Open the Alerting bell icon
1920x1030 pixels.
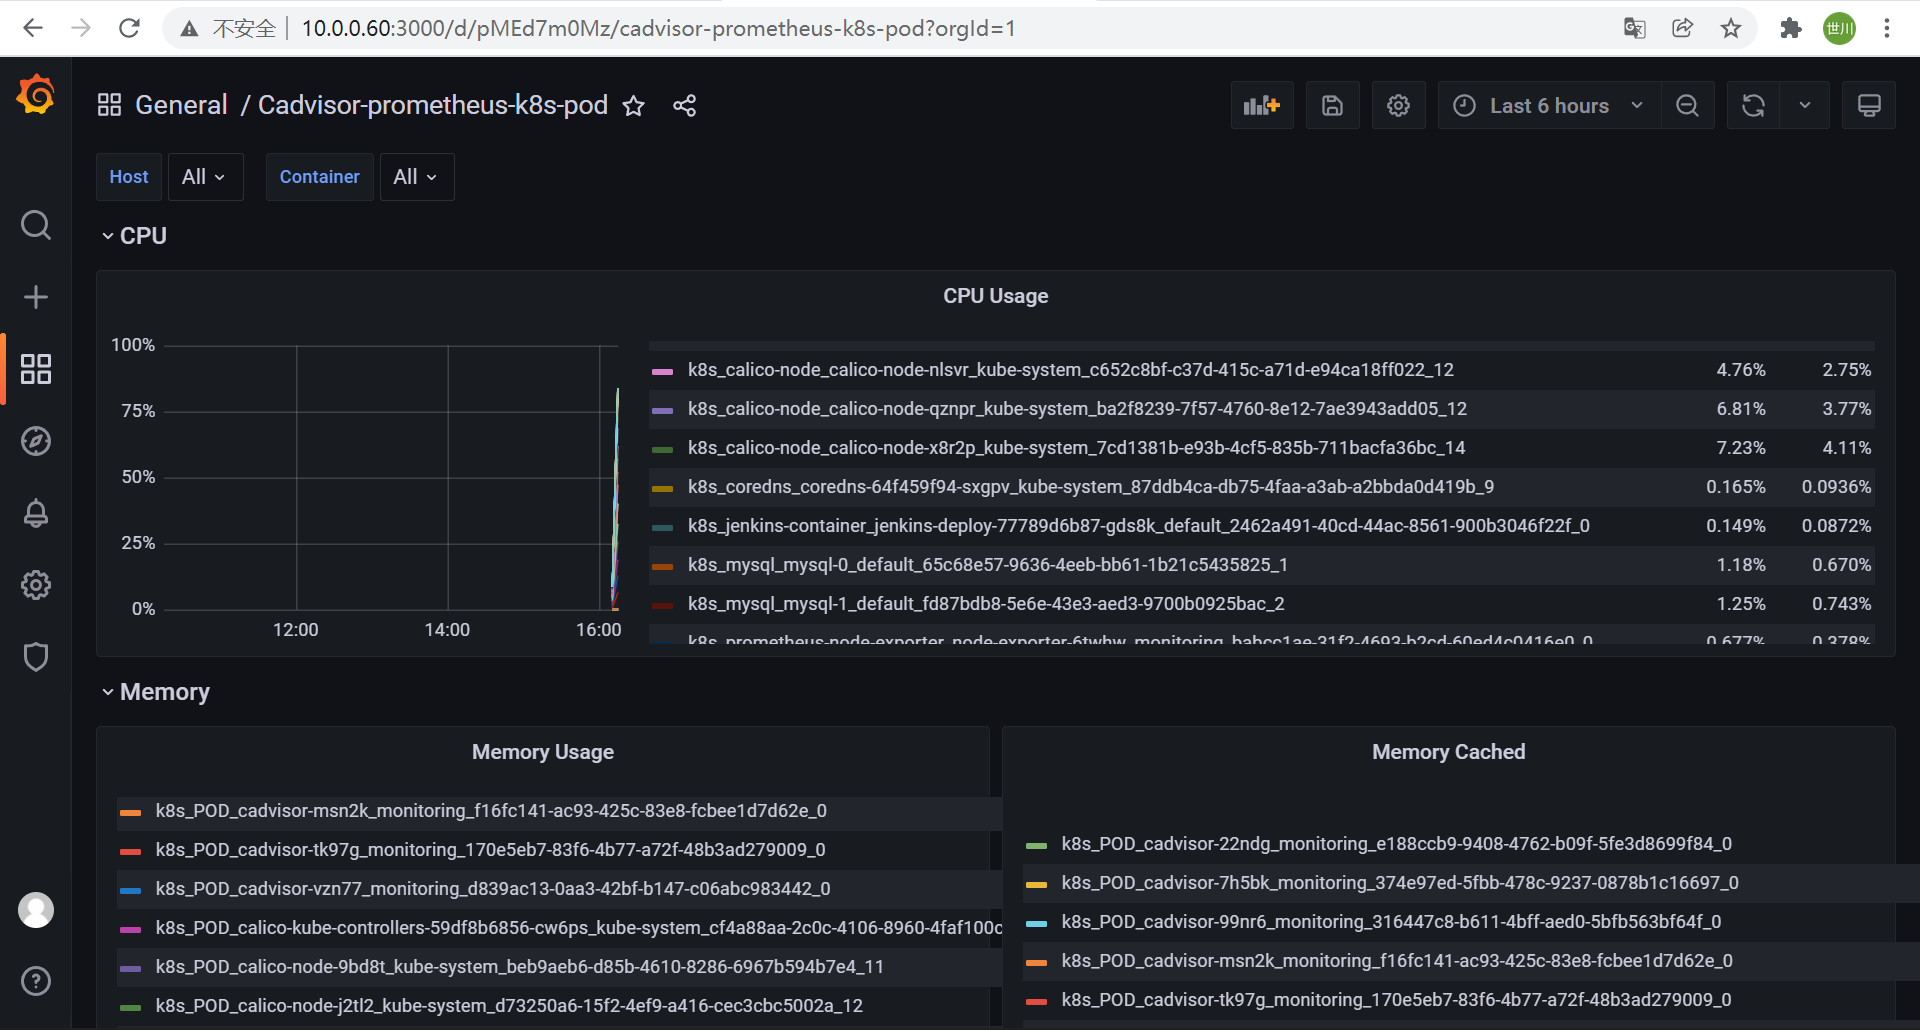click(36, 513)
